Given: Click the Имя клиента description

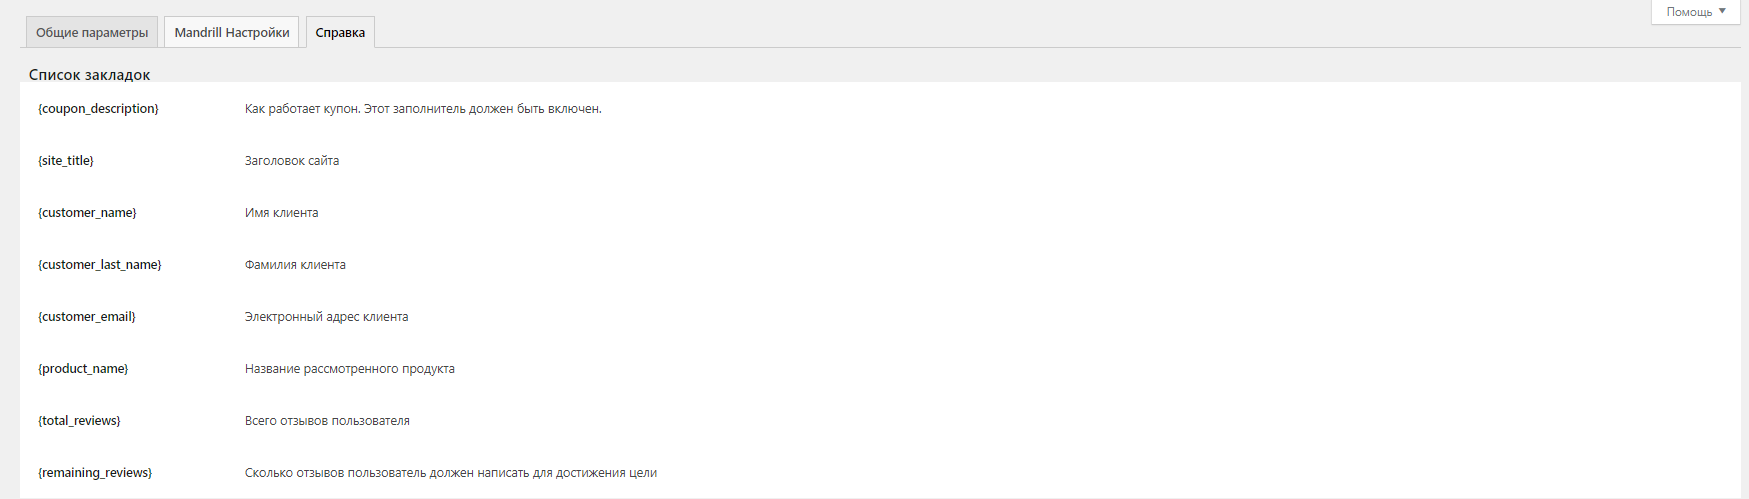Looking at the screenshot, I should (282, 213).
